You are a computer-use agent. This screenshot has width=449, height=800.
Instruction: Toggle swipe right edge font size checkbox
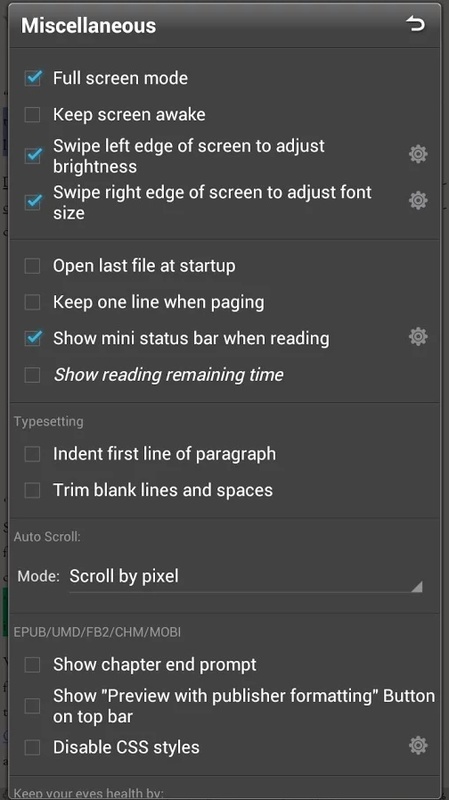pos(33,202)
